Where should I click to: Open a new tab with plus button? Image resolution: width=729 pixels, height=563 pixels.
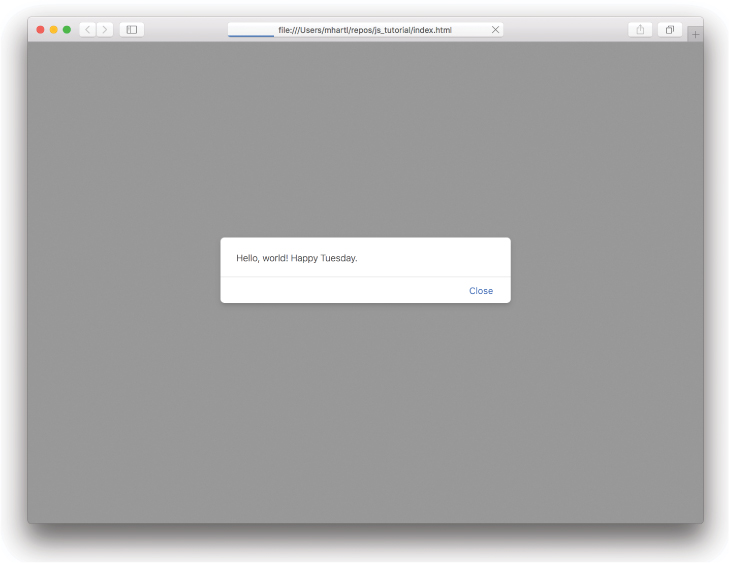[695, 34]
